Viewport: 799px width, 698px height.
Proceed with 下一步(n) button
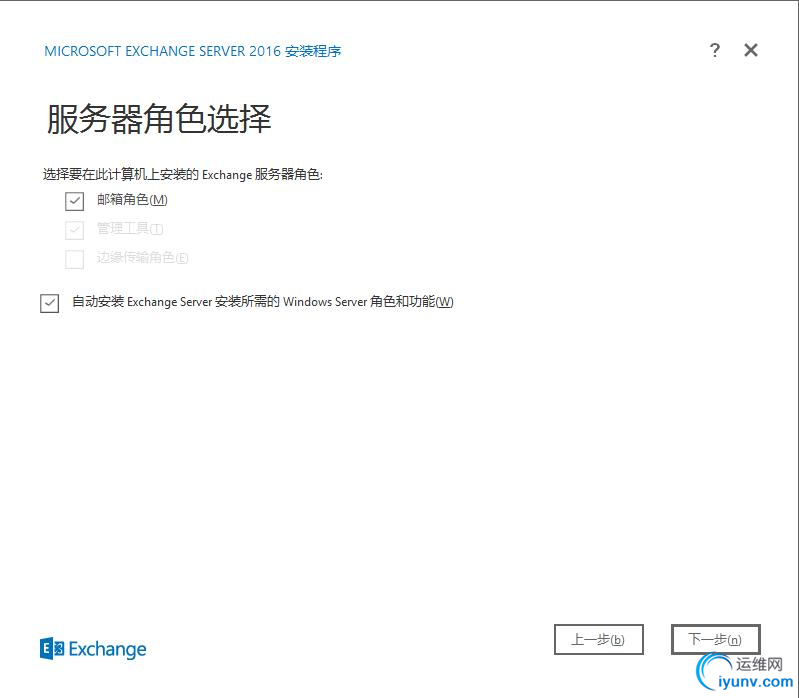[715, 639]
